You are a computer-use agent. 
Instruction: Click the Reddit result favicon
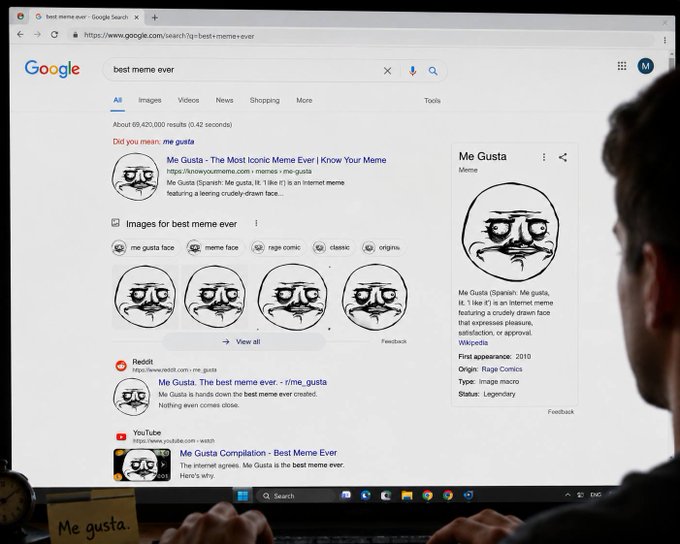click(121, 366)
